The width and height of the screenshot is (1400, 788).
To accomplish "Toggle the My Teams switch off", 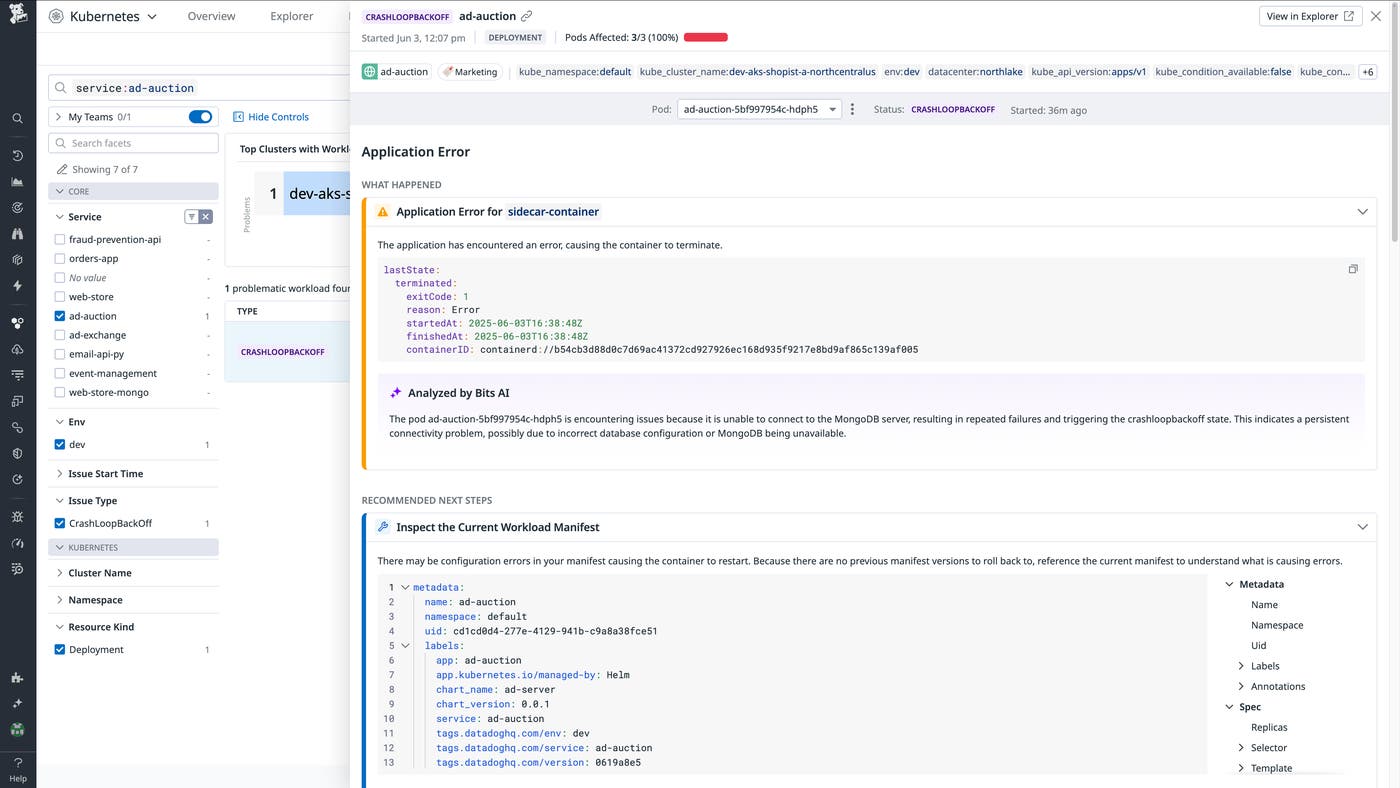I will [200, 116].
